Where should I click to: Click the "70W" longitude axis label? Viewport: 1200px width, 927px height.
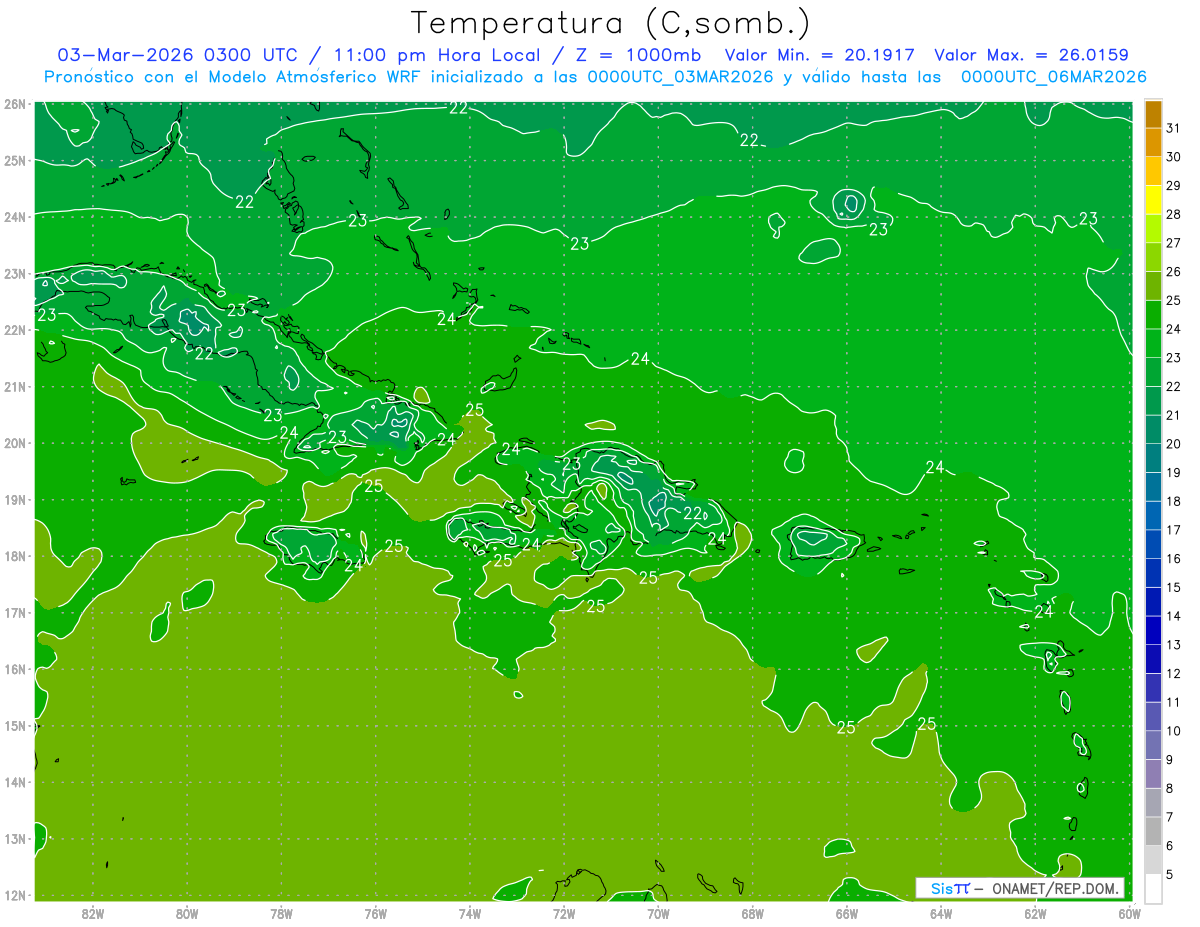(x=658, y=913)
